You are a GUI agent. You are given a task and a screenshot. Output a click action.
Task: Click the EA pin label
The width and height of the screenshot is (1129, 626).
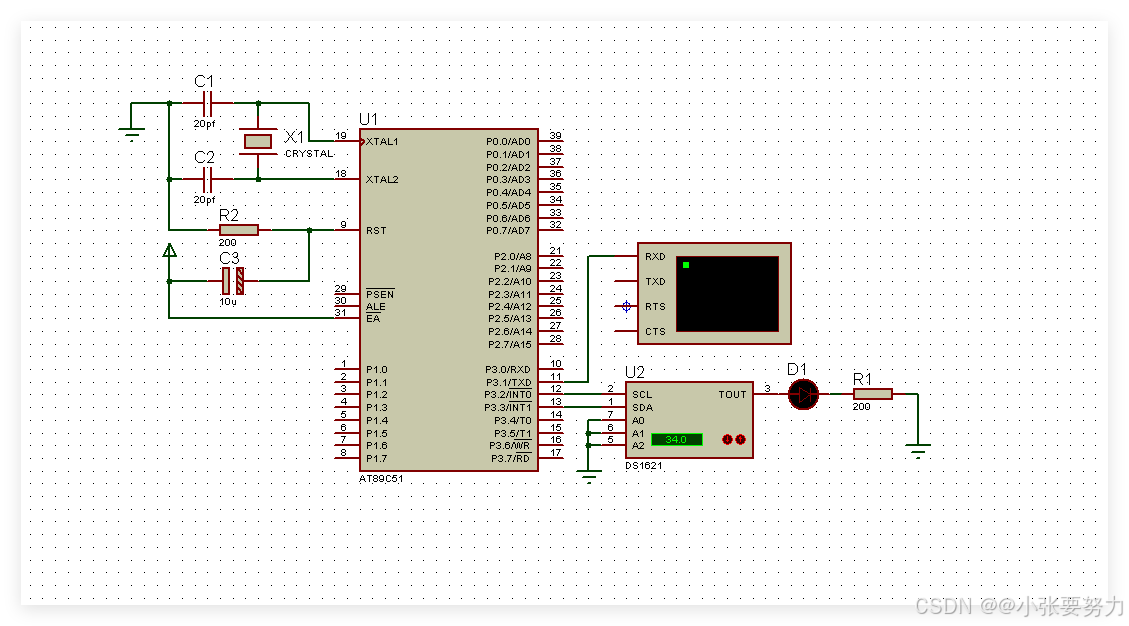pos(372,318)
